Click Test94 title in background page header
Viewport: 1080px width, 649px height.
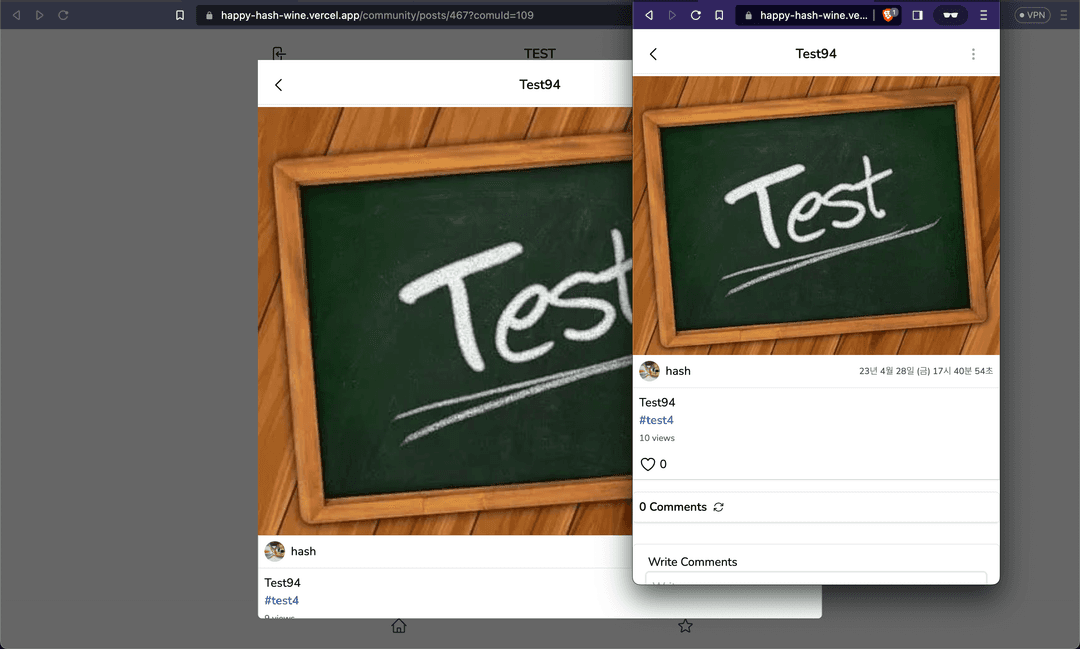[539, 85]
